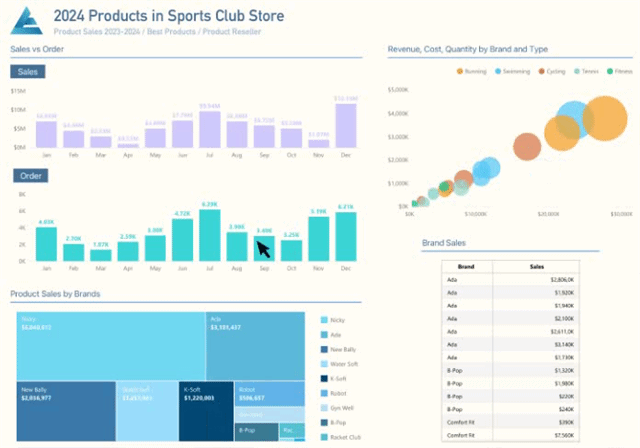Click the Running legend marker
Image resolution: width=640 pixels, height=448 pixels.
460,72
